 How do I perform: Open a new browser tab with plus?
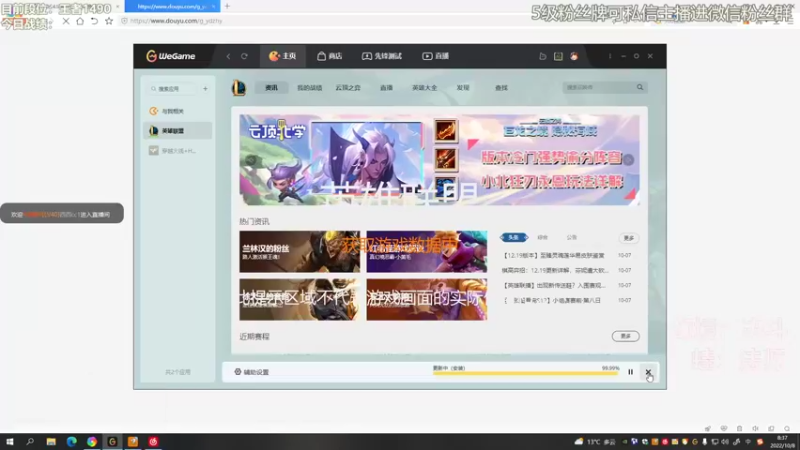(227, 6)
